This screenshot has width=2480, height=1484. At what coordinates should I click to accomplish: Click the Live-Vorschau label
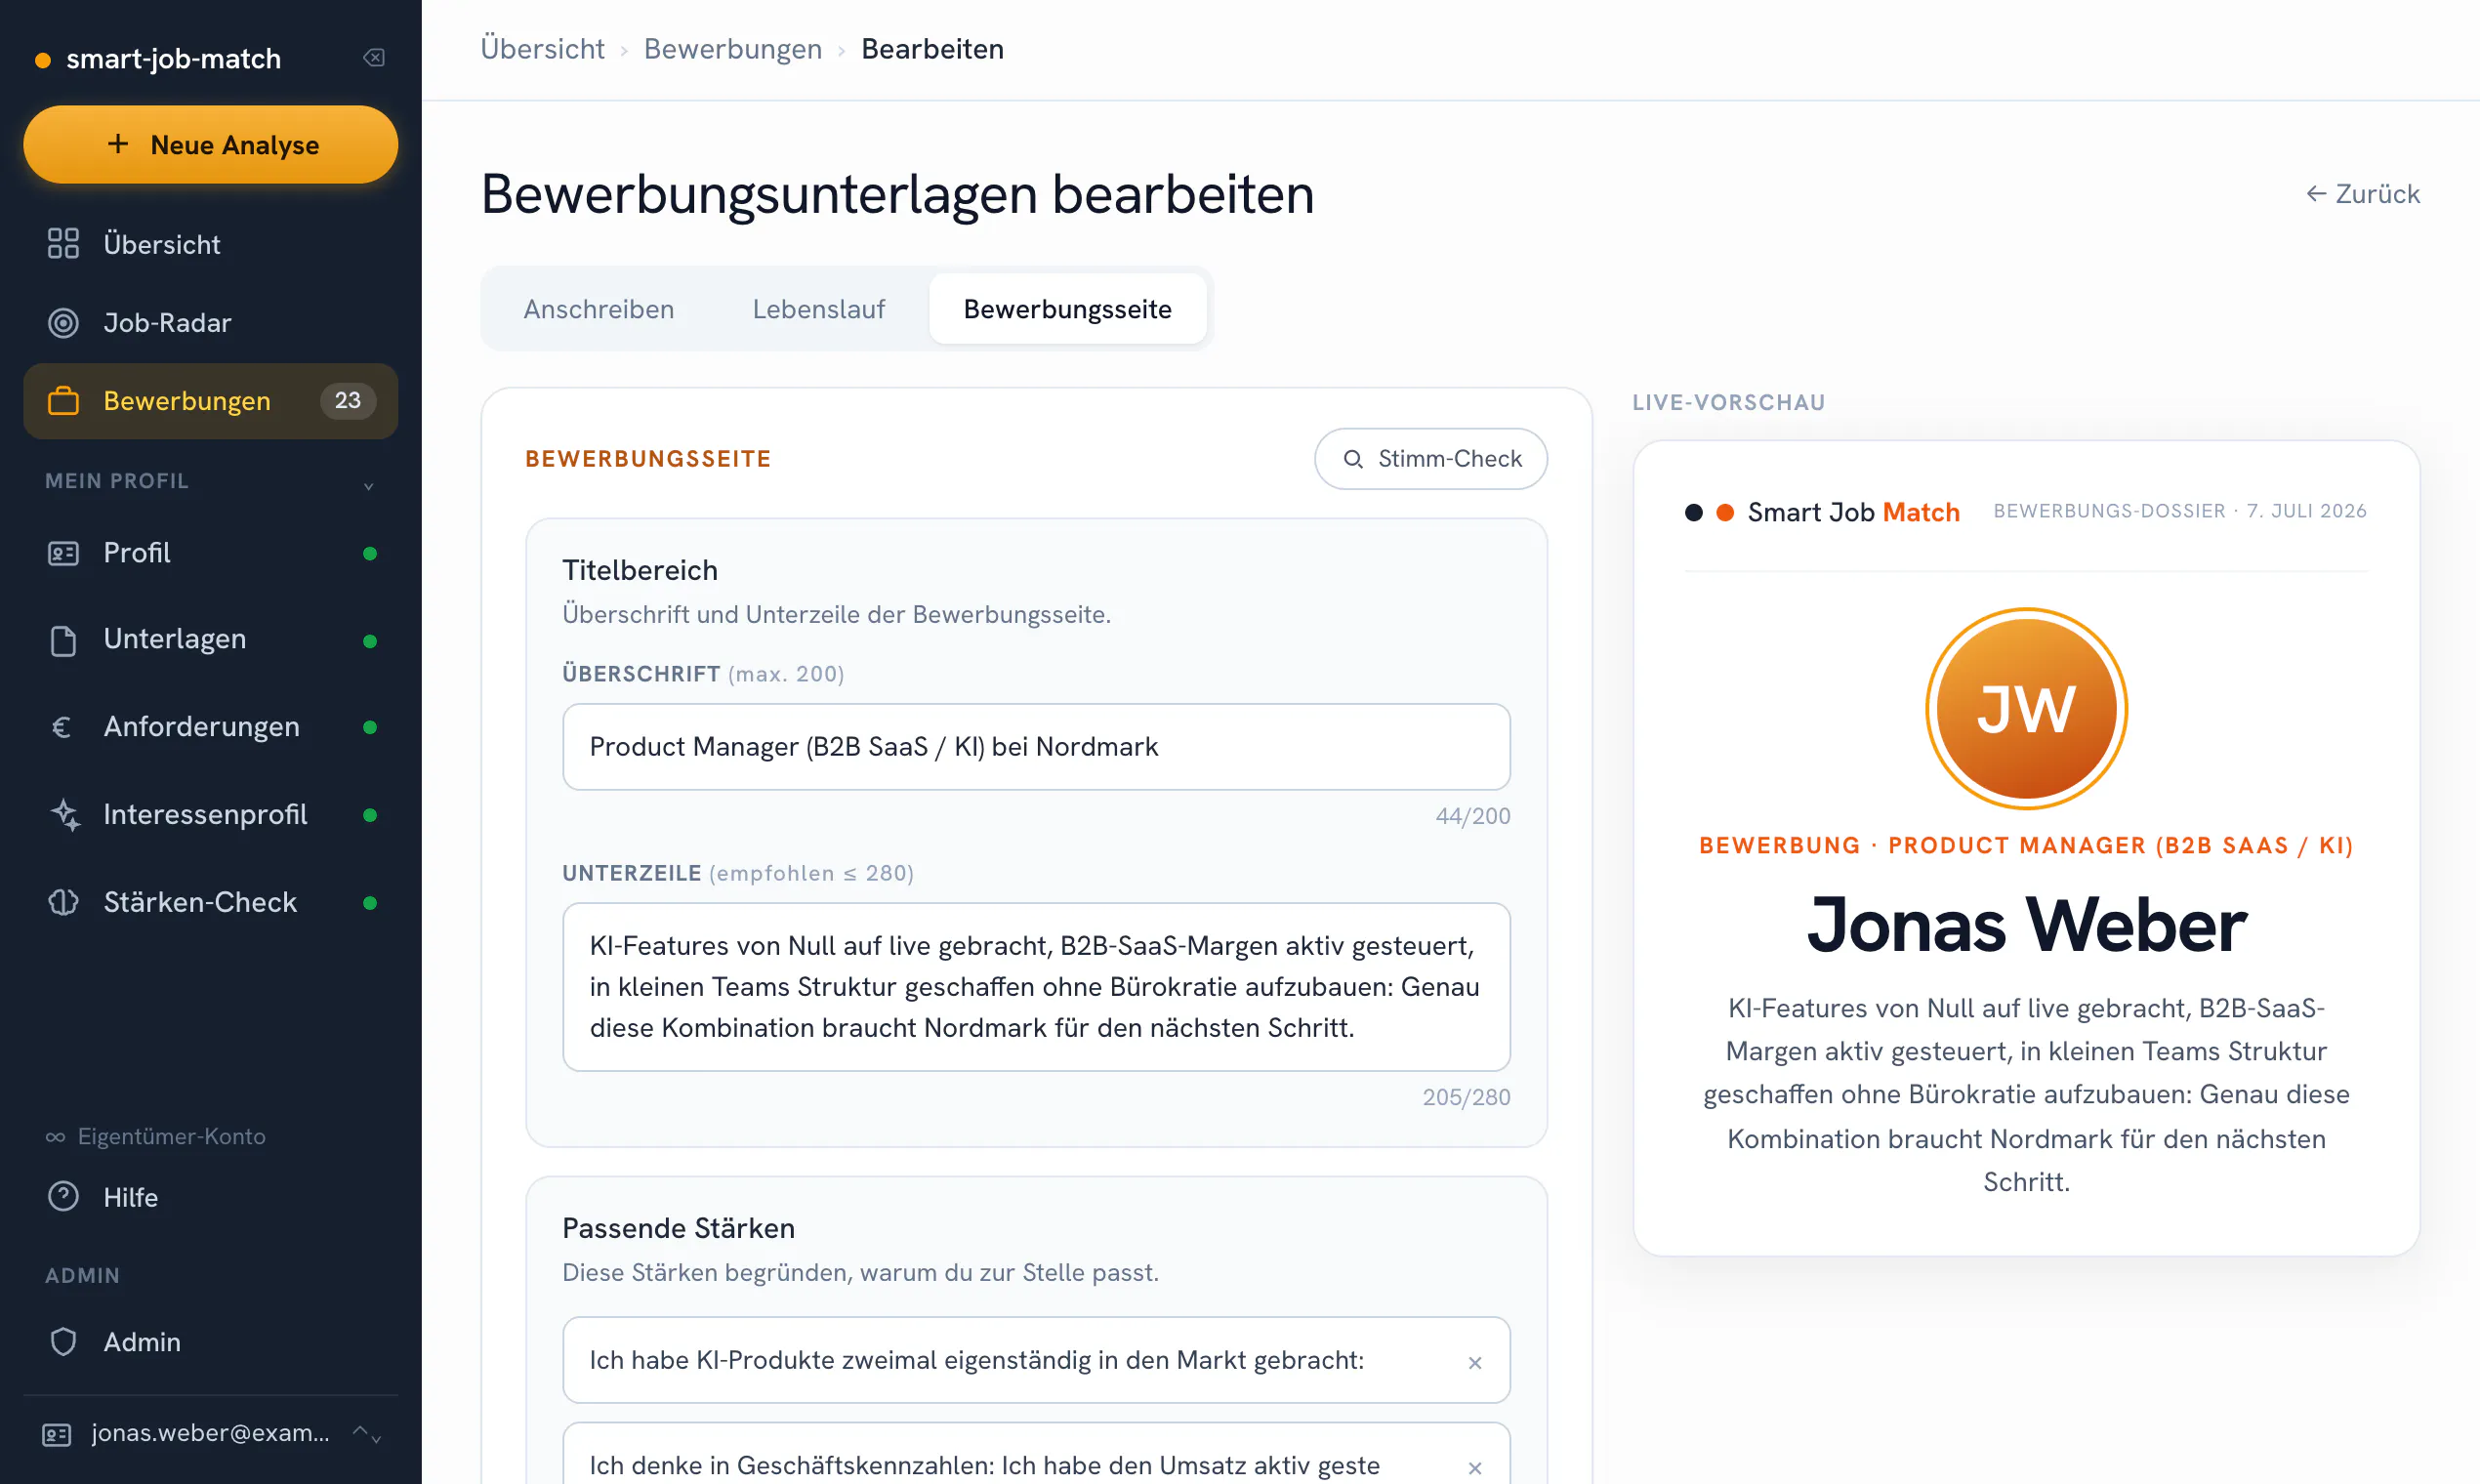coord(1729,402)
